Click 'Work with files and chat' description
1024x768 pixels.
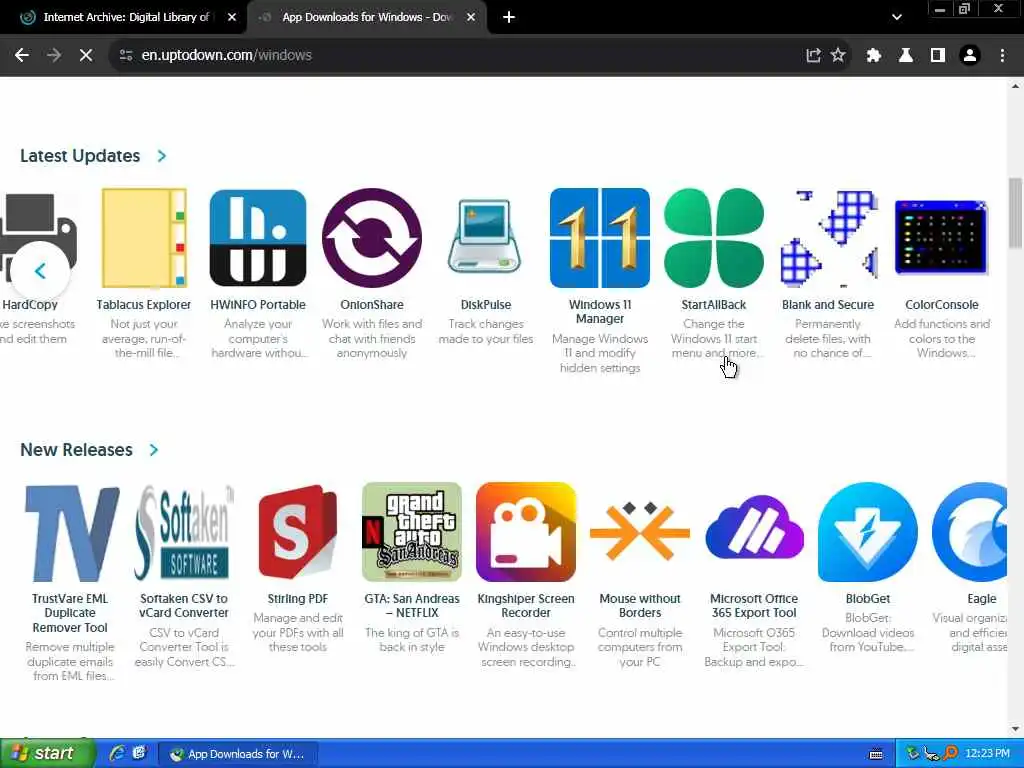[x=372, y=338]
